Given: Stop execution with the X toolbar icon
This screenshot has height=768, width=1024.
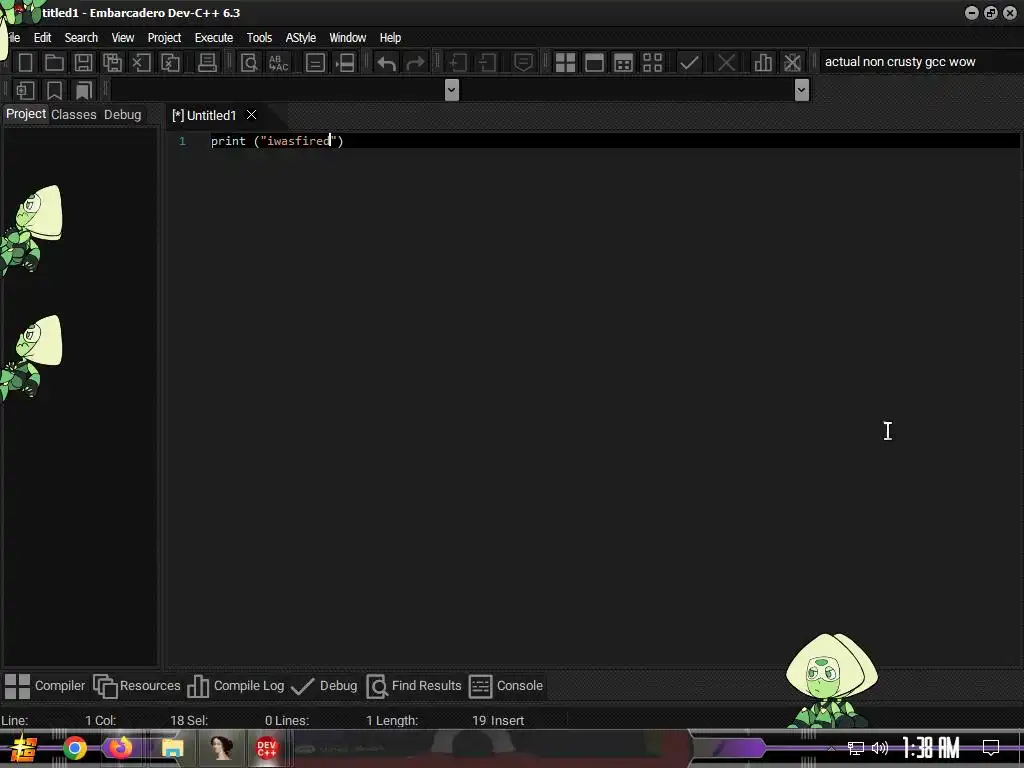Looking at the screenshot, I should point(726,63).
